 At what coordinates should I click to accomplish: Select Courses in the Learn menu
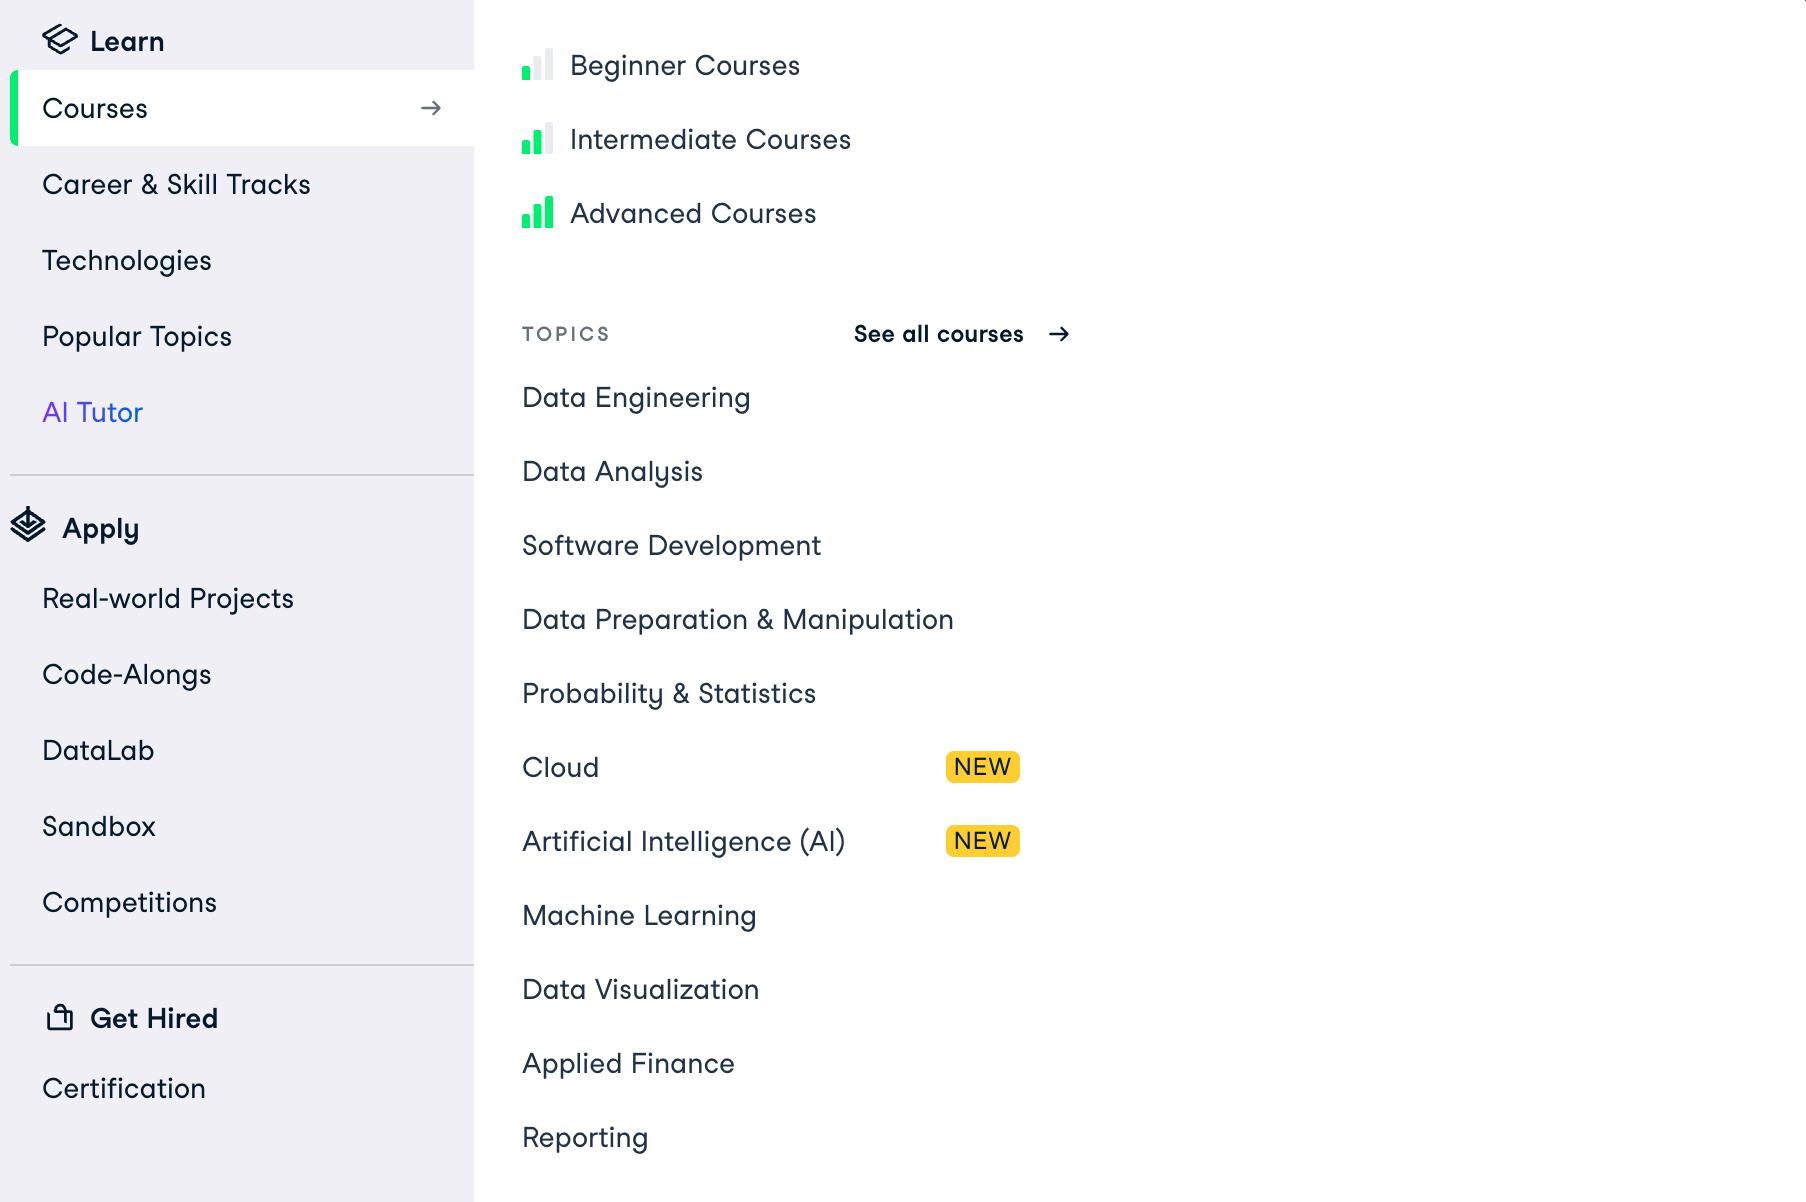pos(242,108)
